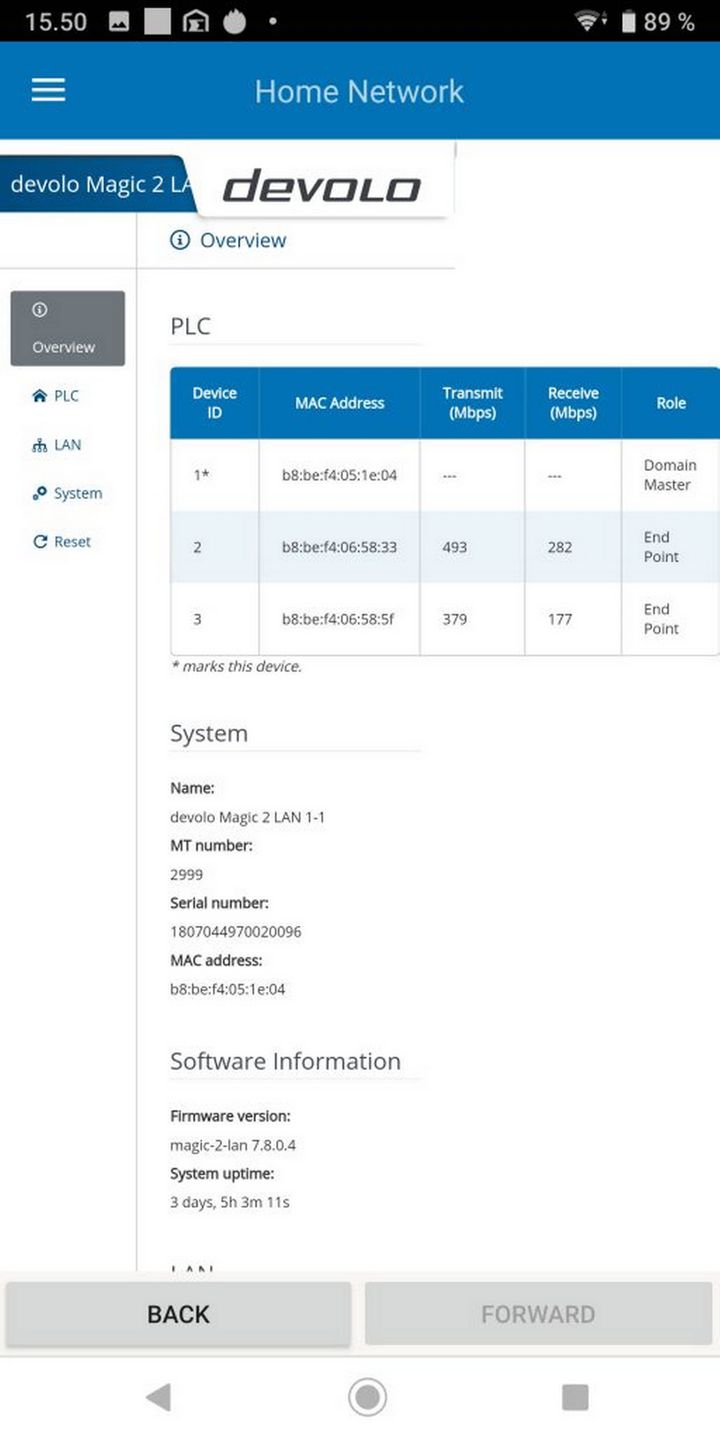Tap the Transmit (Mbps) column header

pyautogui.click(x=472, y=403)
